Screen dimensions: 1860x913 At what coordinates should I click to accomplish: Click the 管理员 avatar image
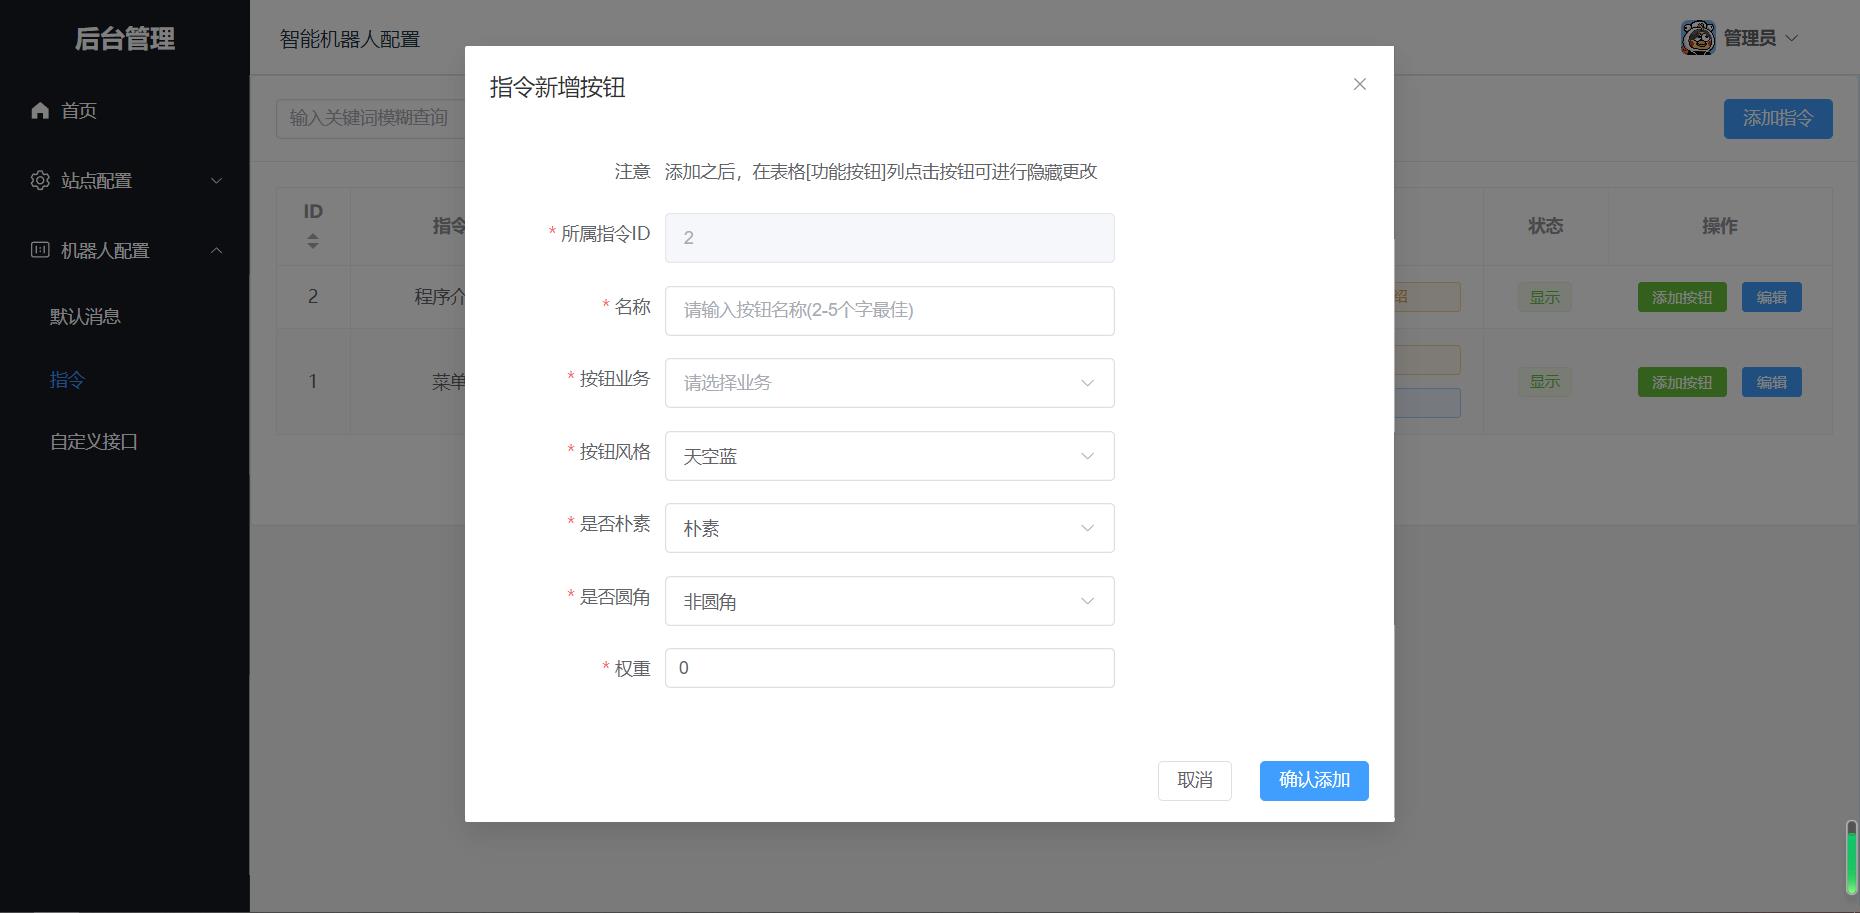tap(1698, 38)
